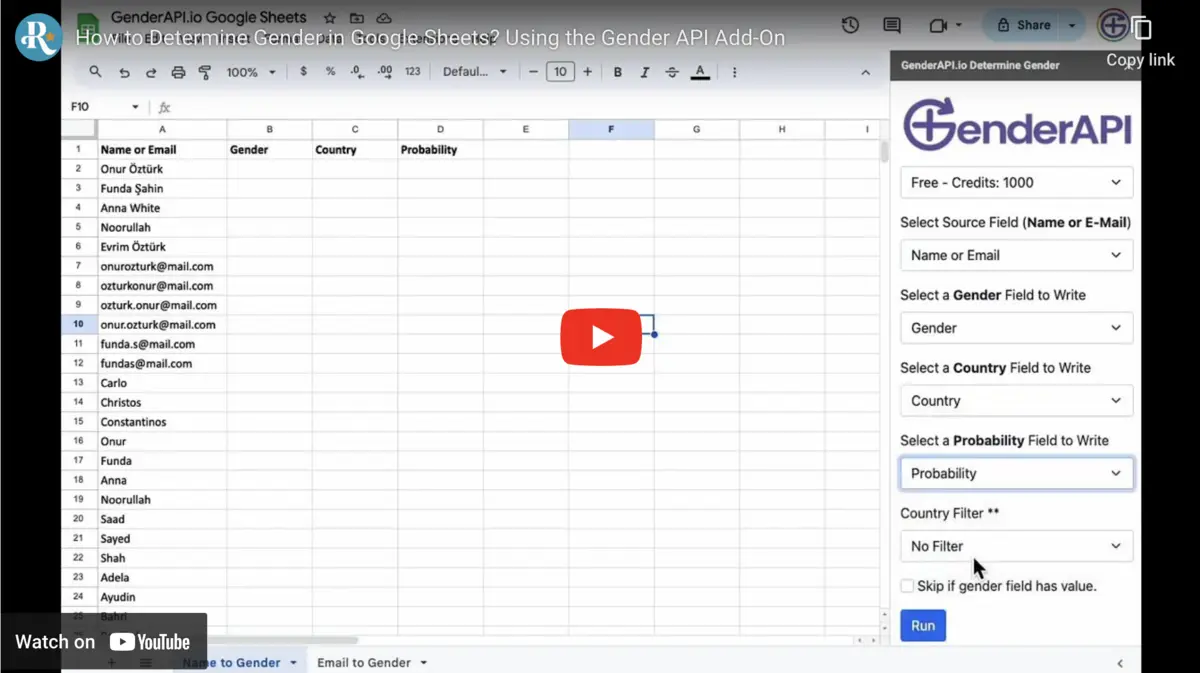
Task: Open the search menus magnifier icon
Action: (x=95, y=72)
